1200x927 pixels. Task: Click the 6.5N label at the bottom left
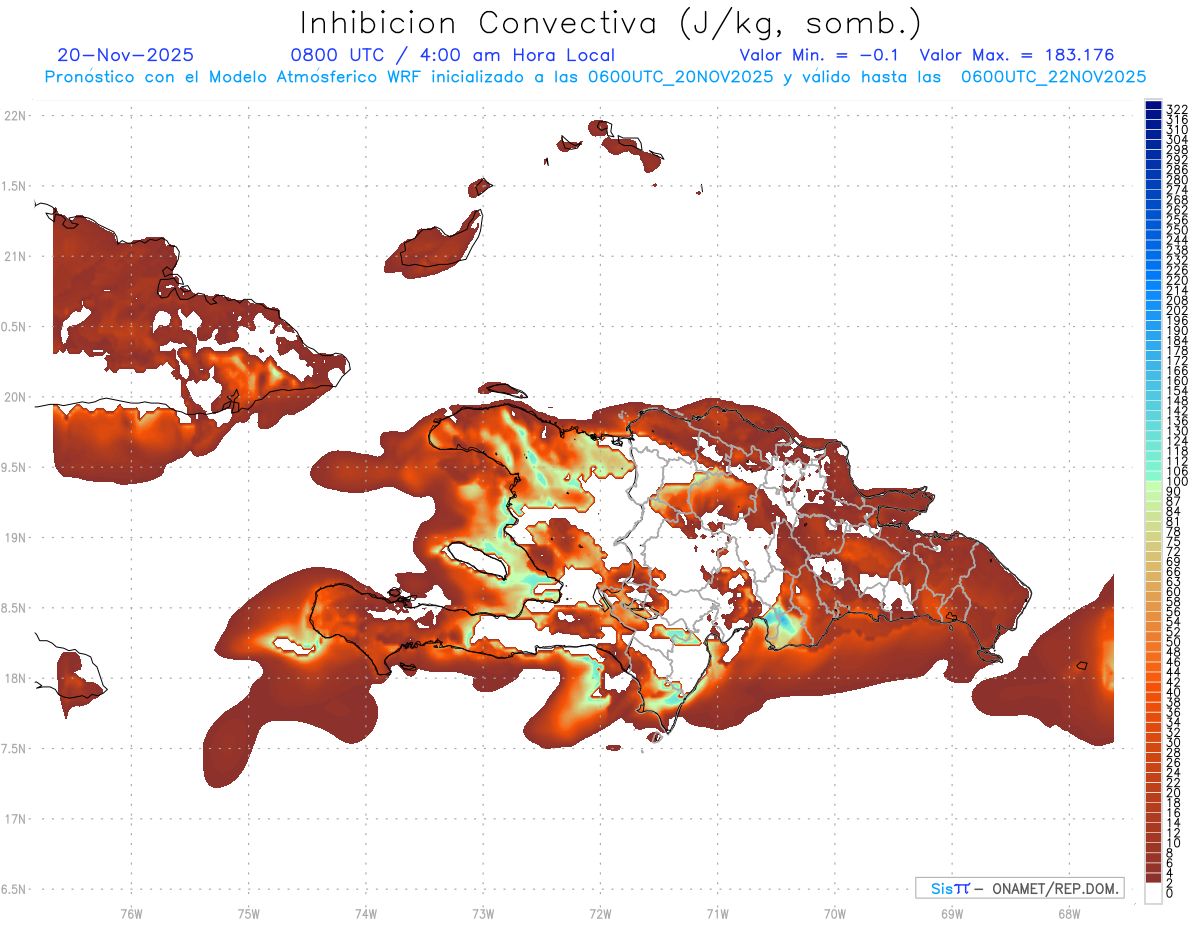click(15, 889)
